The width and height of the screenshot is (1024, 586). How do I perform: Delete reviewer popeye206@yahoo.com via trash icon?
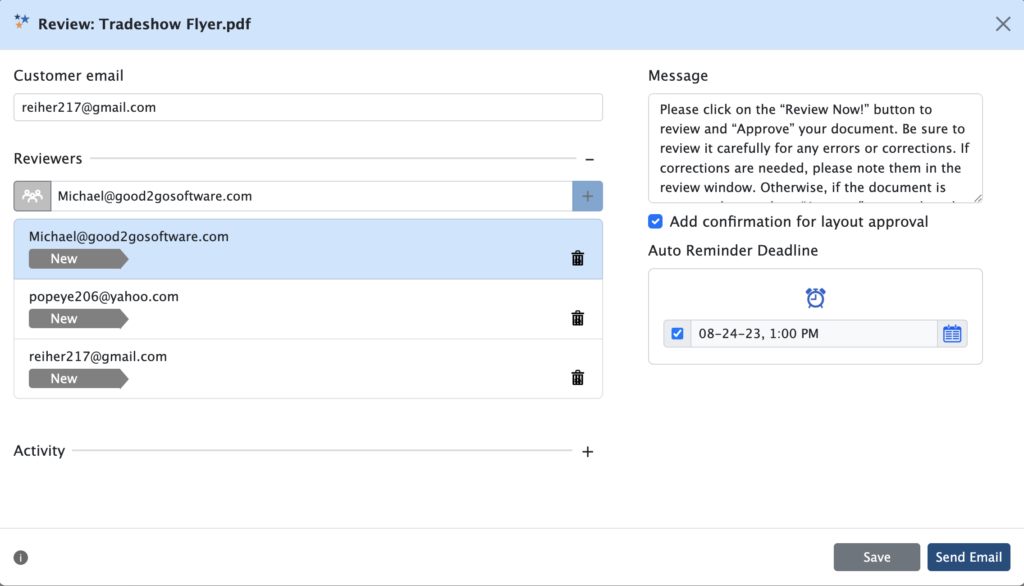point(577,317)
